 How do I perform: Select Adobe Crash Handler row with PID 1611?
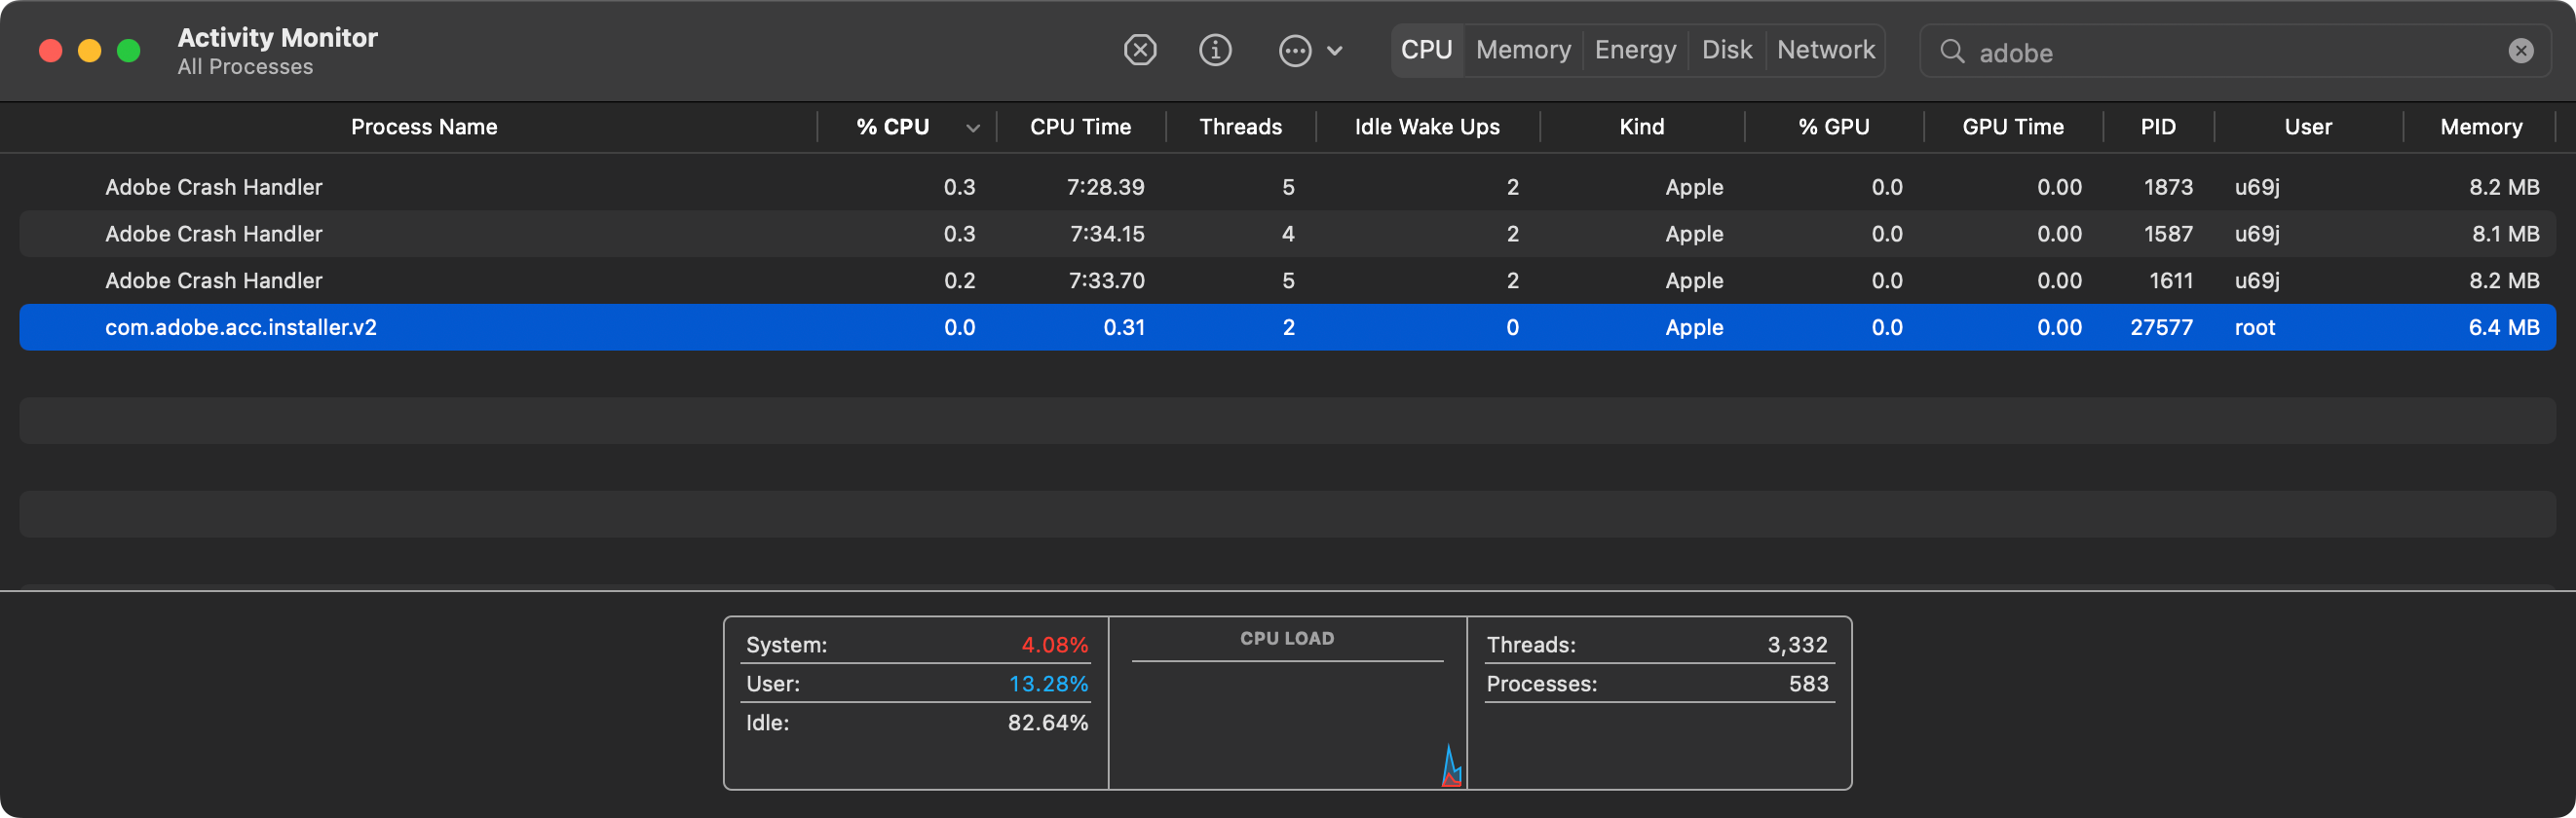point(1288,281)
